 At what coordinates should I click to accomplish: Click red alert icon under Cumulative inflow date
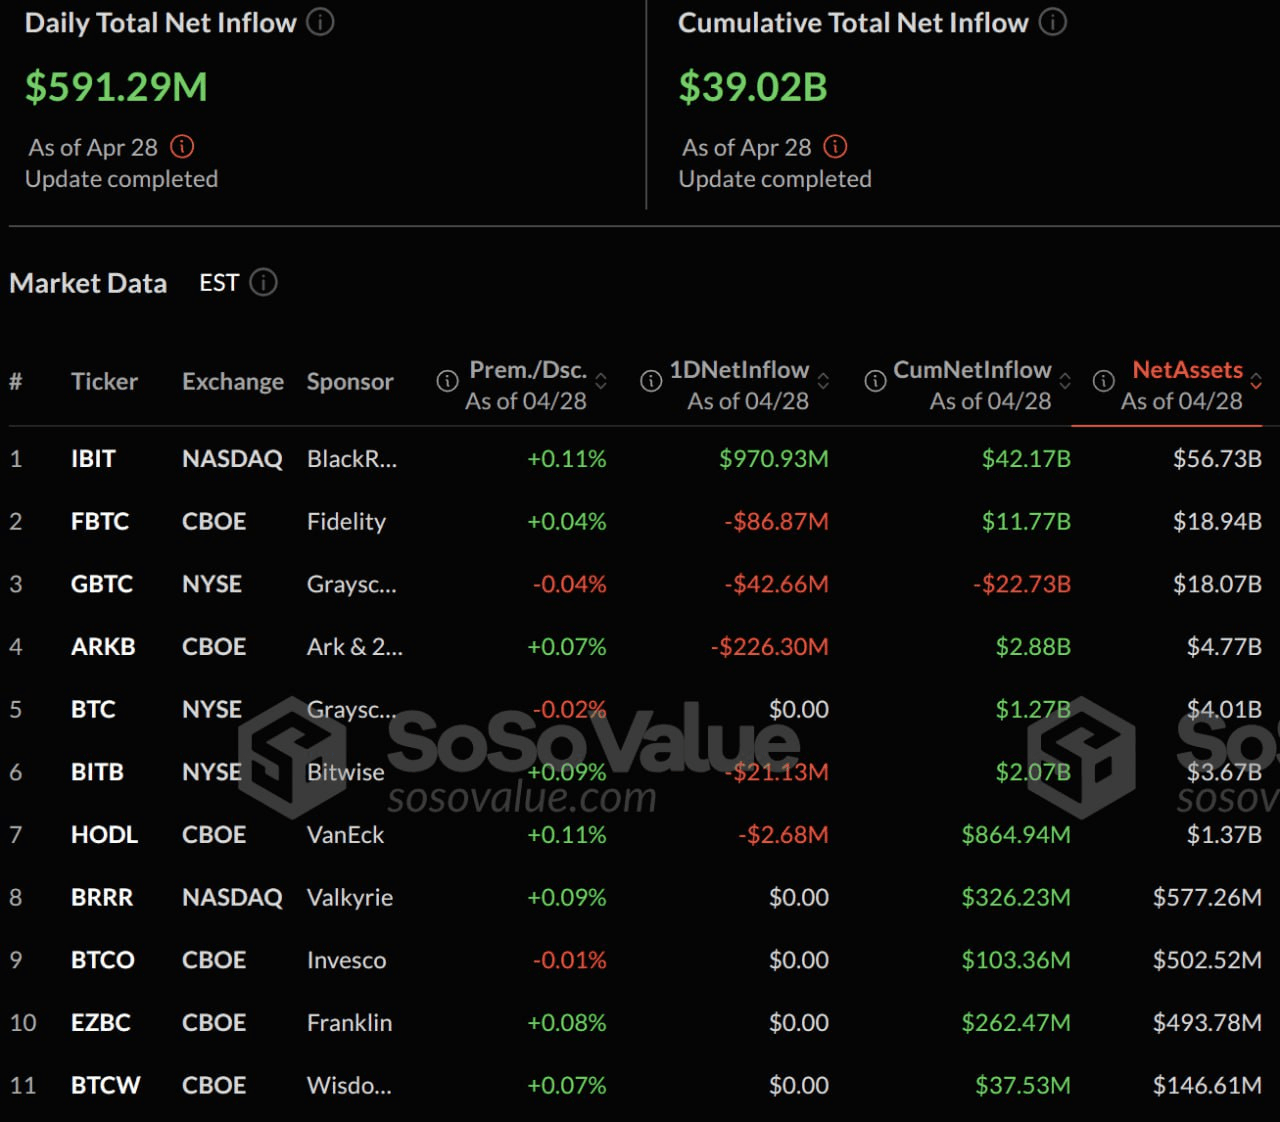(835, 147)
